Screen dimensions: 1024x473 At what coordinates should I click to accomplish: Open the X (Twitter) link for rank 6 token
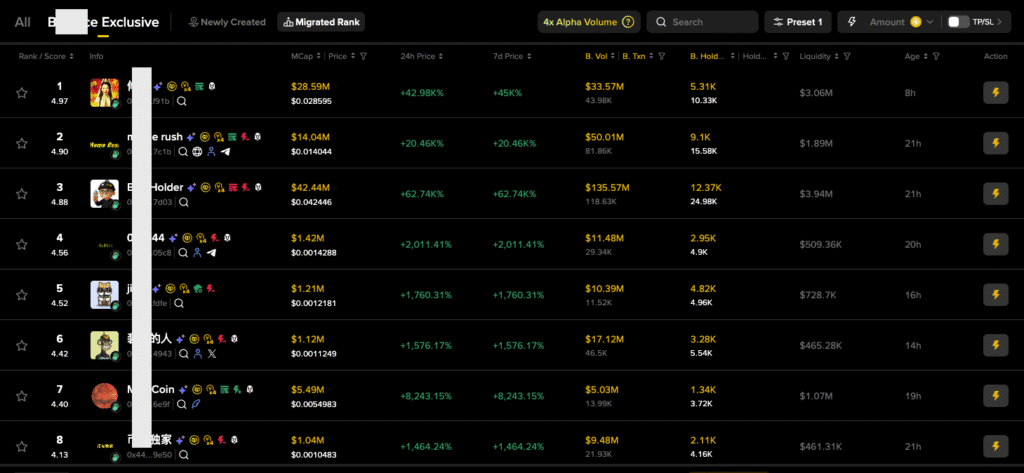211,353
